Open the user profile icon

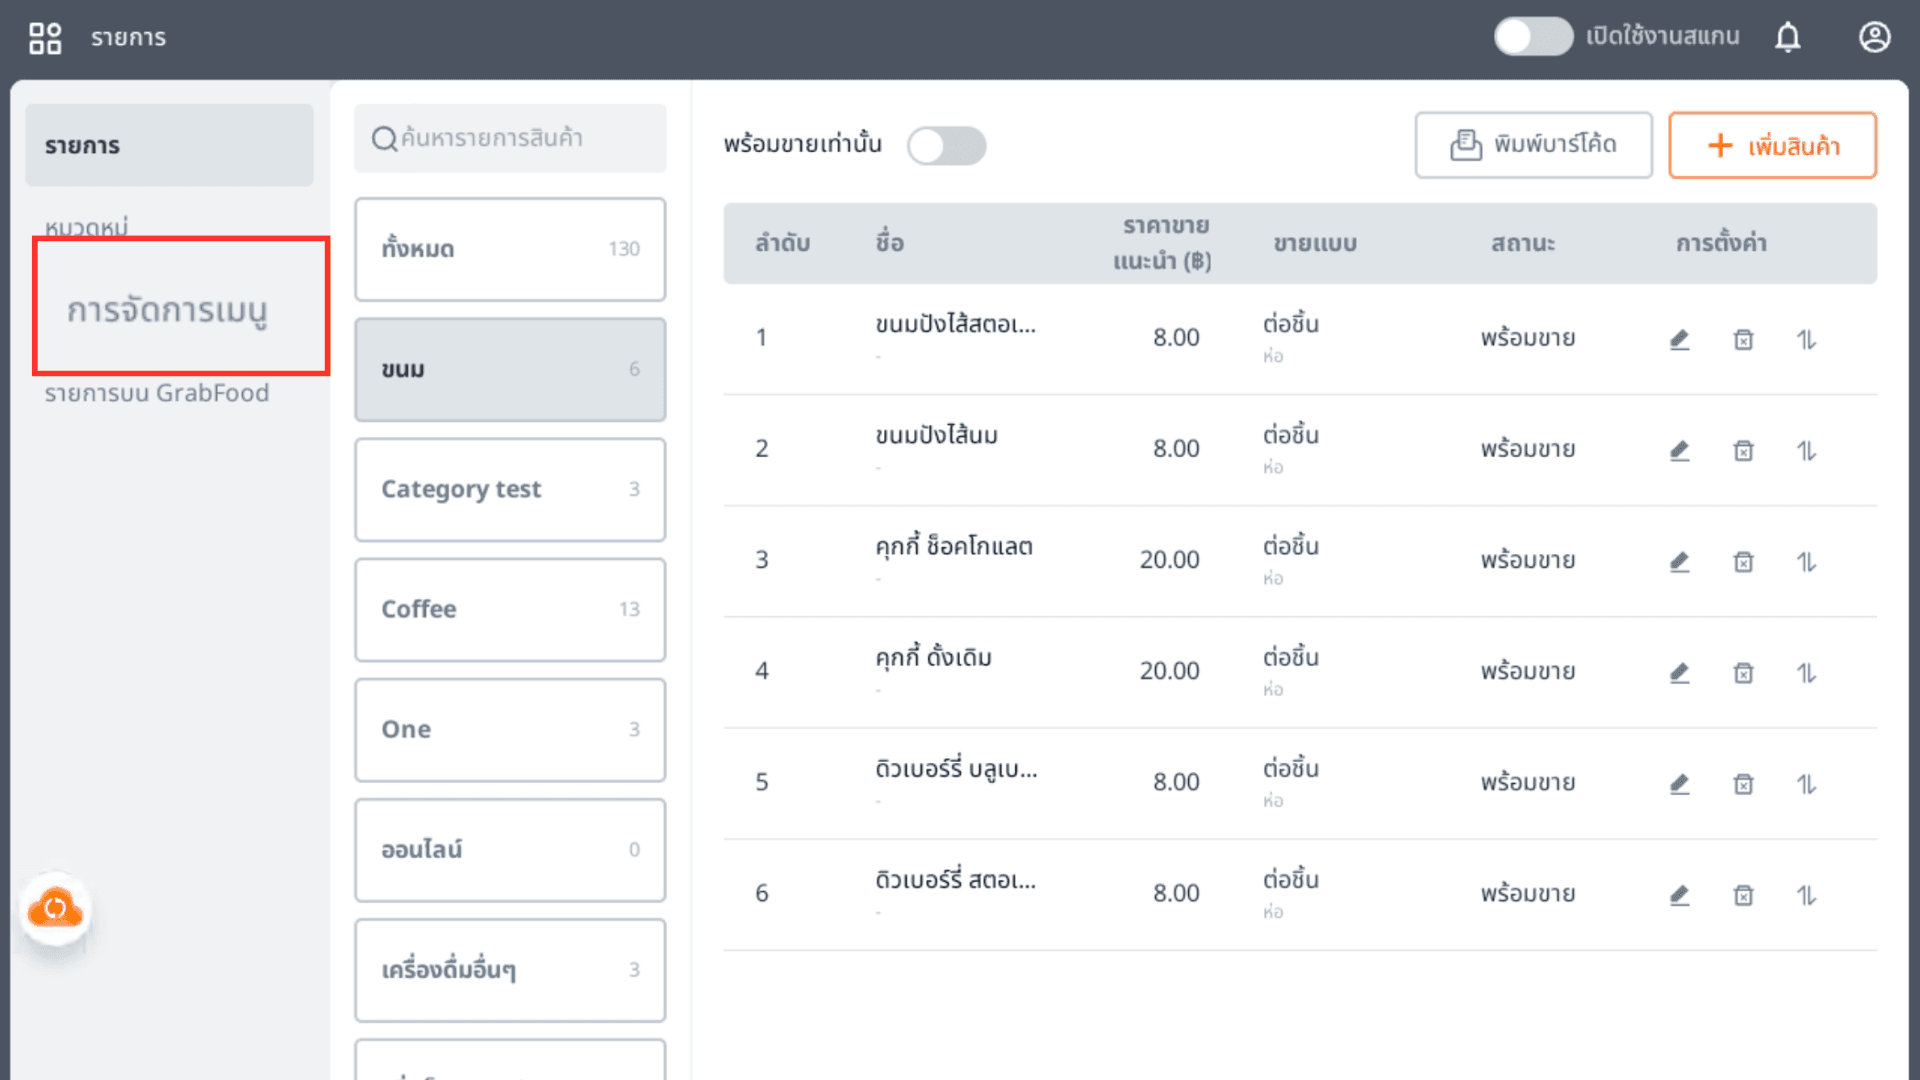1874,38
